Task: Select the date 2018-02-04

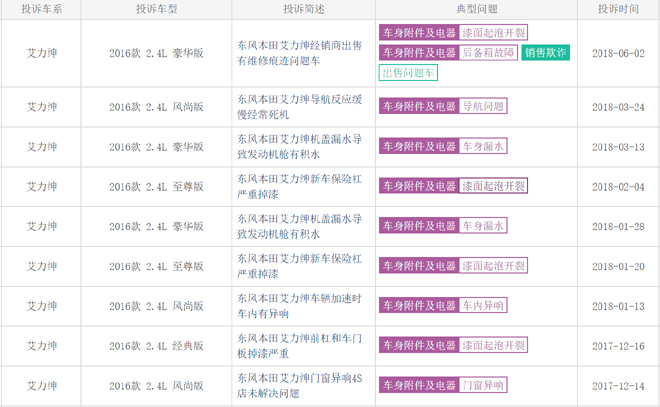Action: [x=618, y=187]
